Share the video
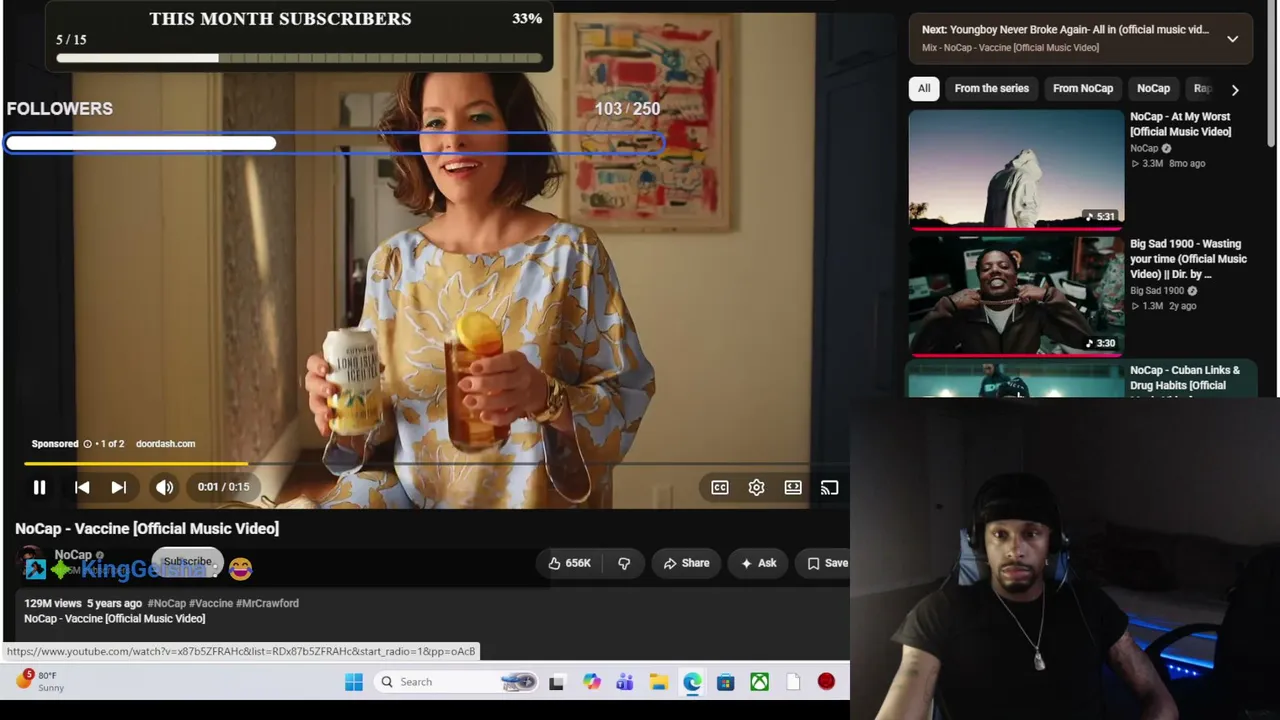The height and width of the screenshot is (720, 1280). 686,563
